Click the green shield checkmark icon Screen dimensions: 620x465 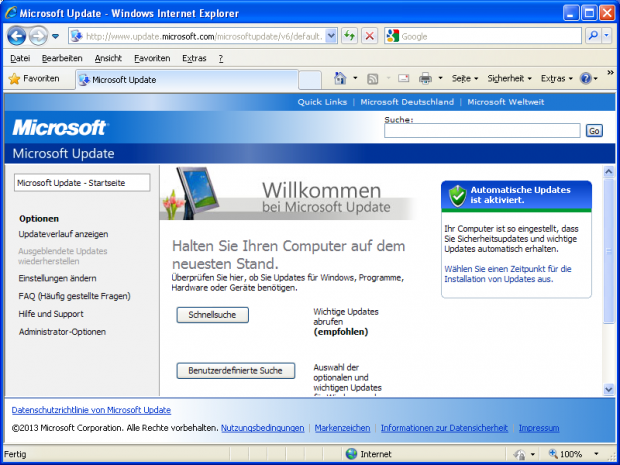point(457,195)
